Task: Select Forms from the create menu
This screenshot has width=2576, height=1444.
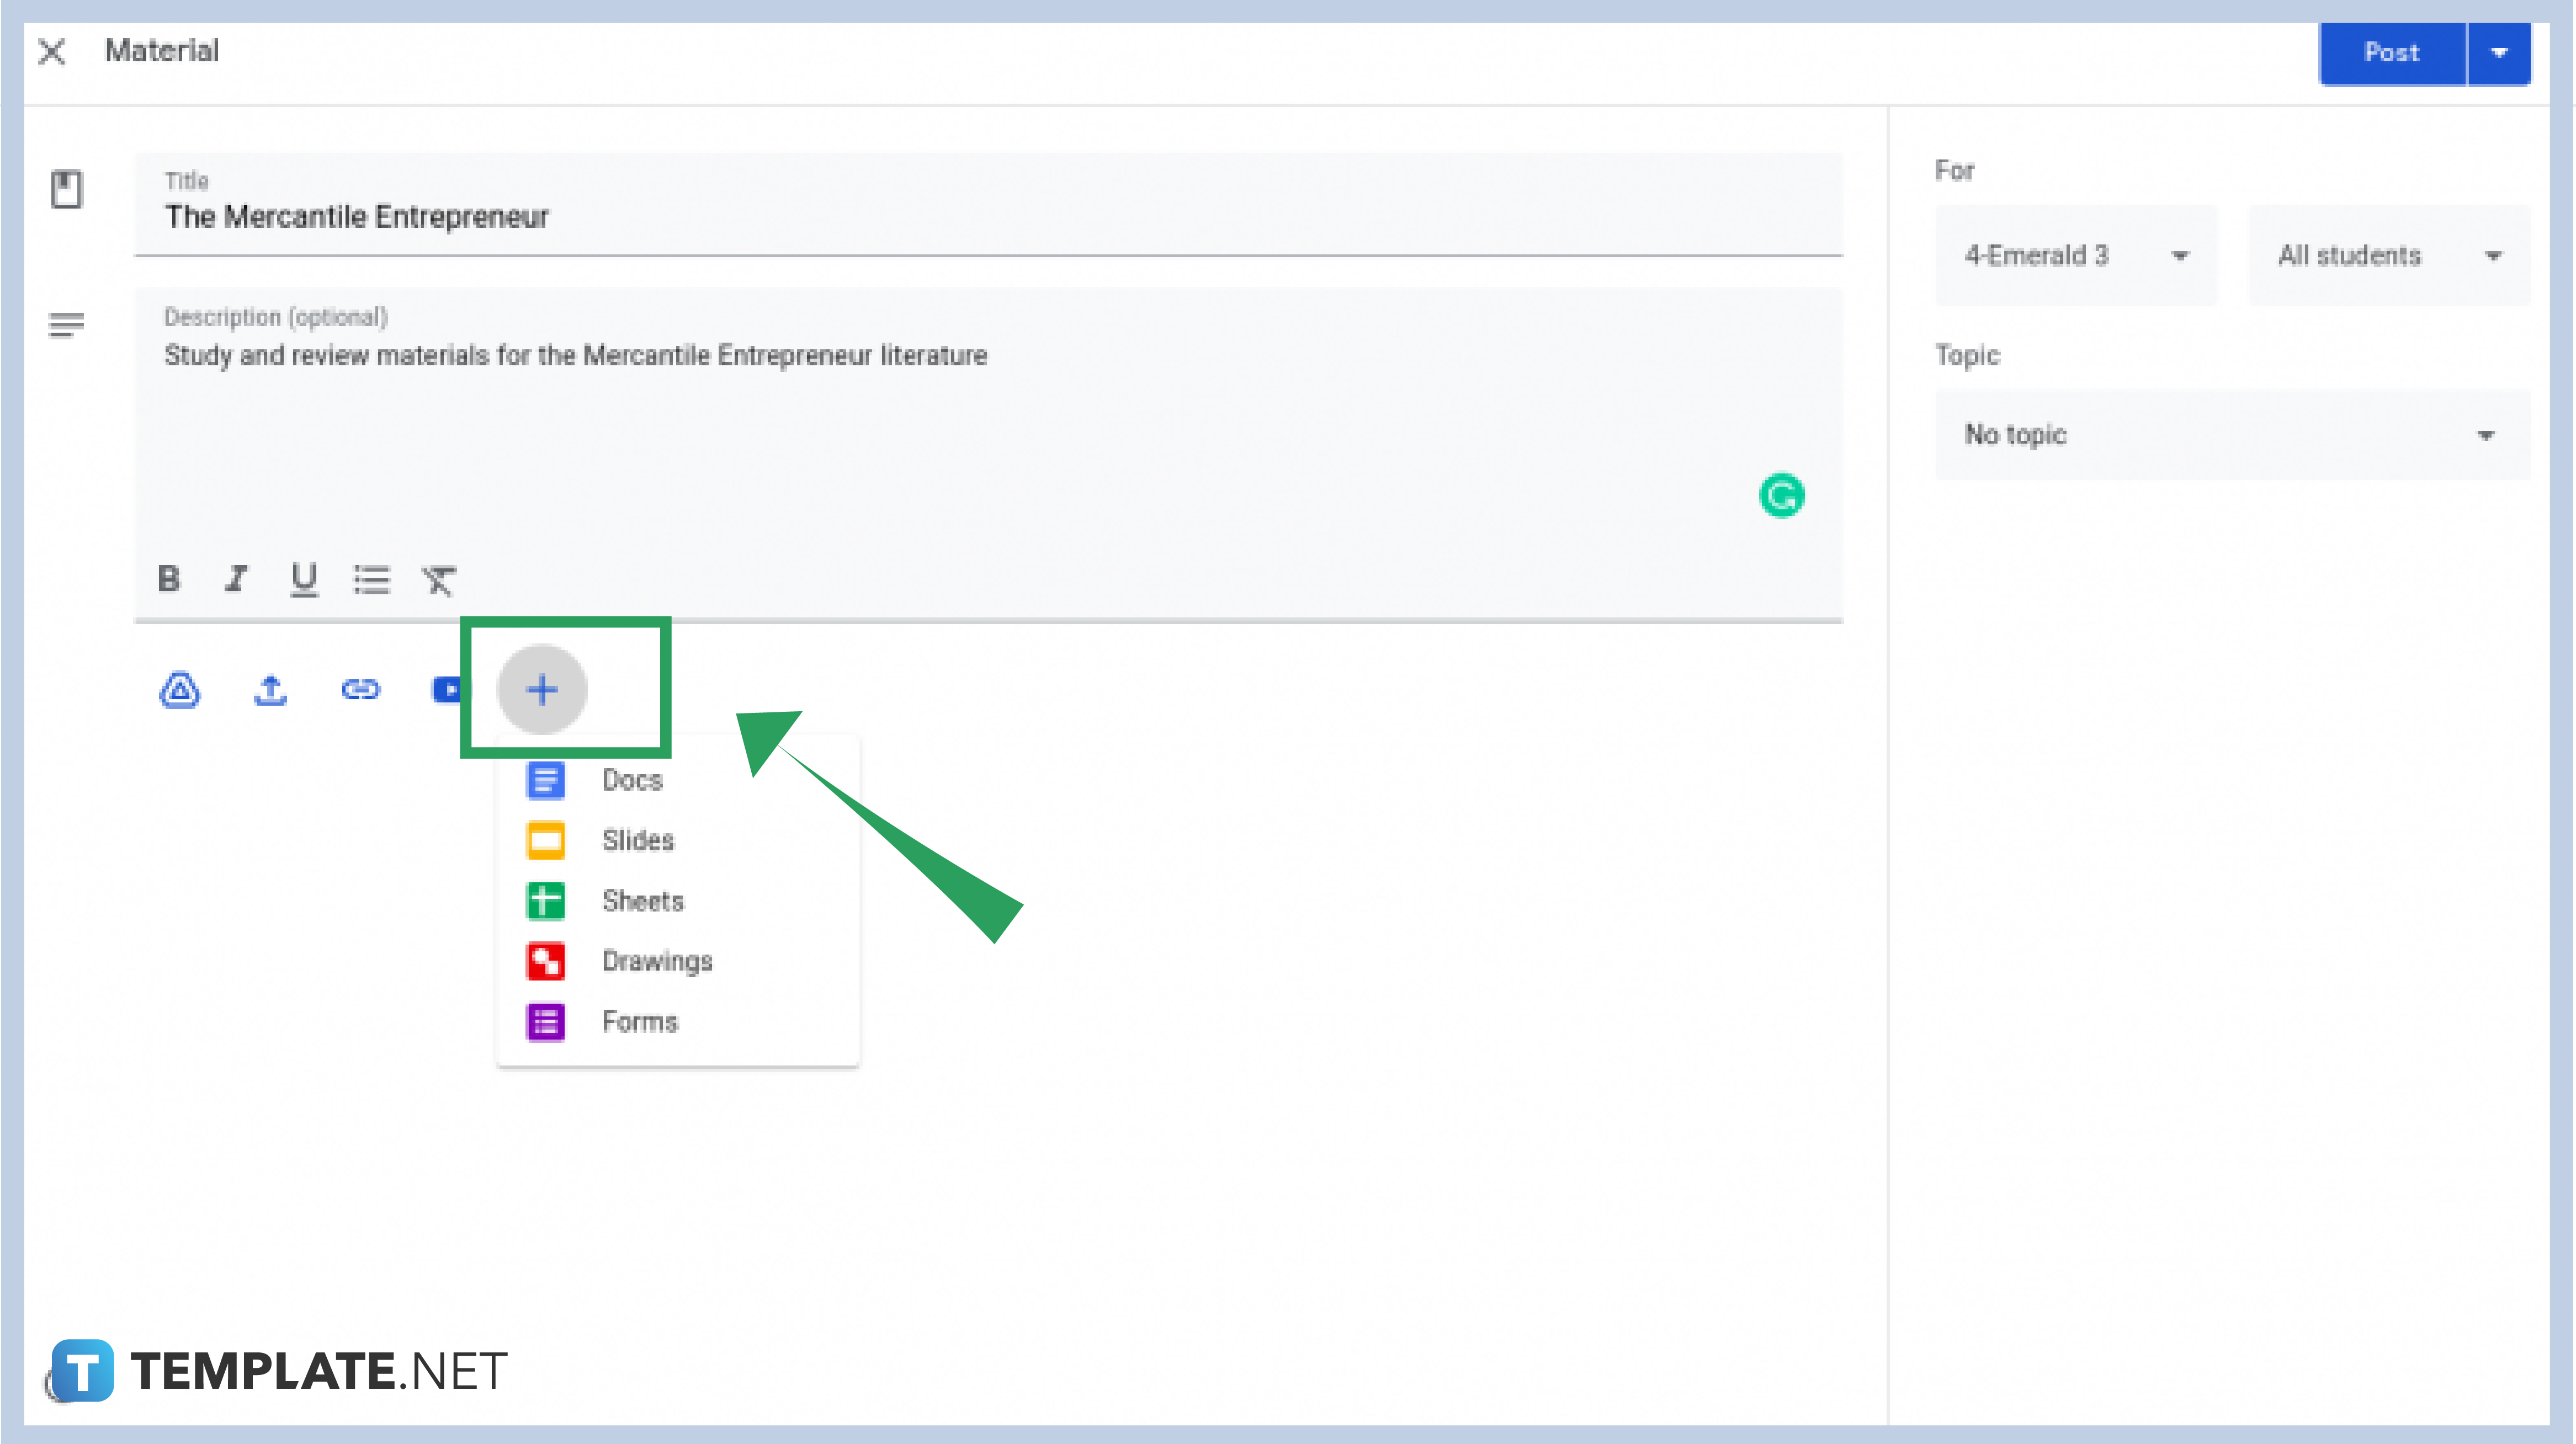Action: tap(640, 1021)
